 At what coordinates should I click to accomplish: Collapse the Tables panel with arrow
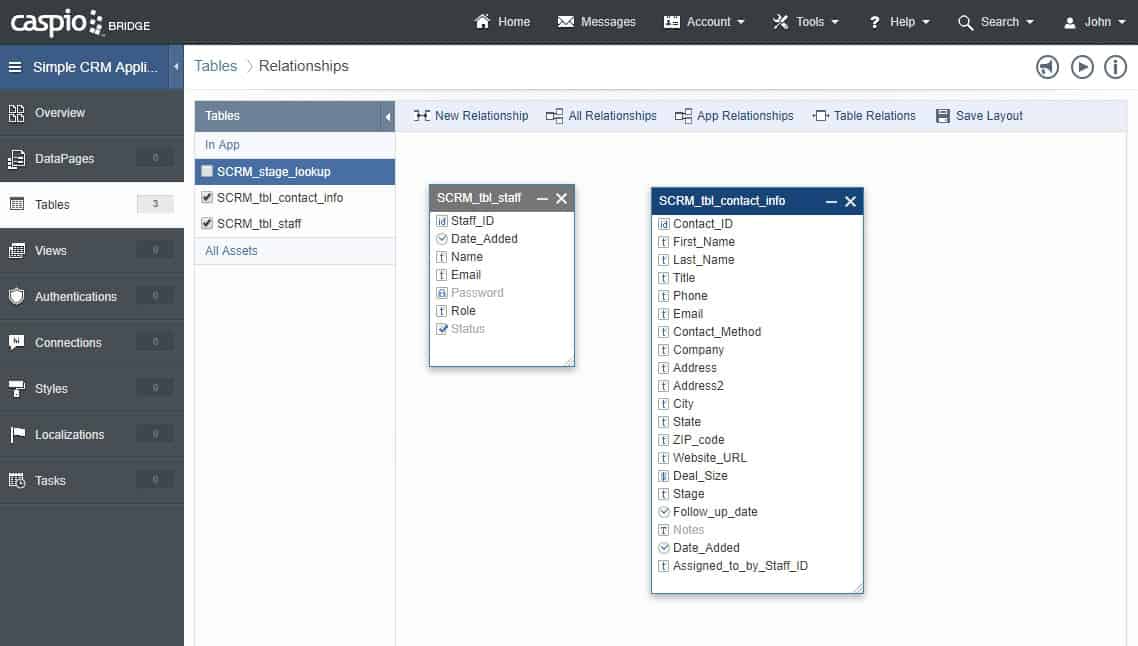pyautogui.click(x=388, y=117)
